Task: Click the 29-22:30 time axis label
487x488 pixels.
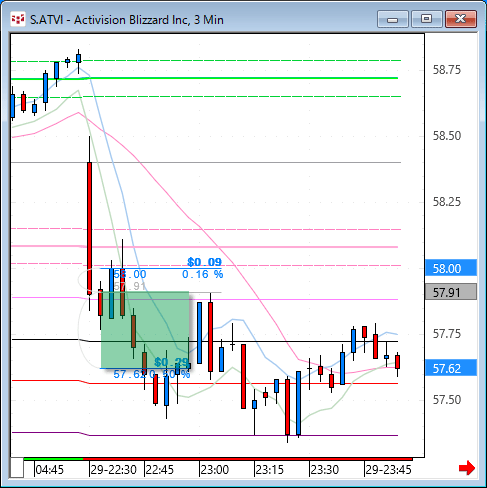Action: 114,470
